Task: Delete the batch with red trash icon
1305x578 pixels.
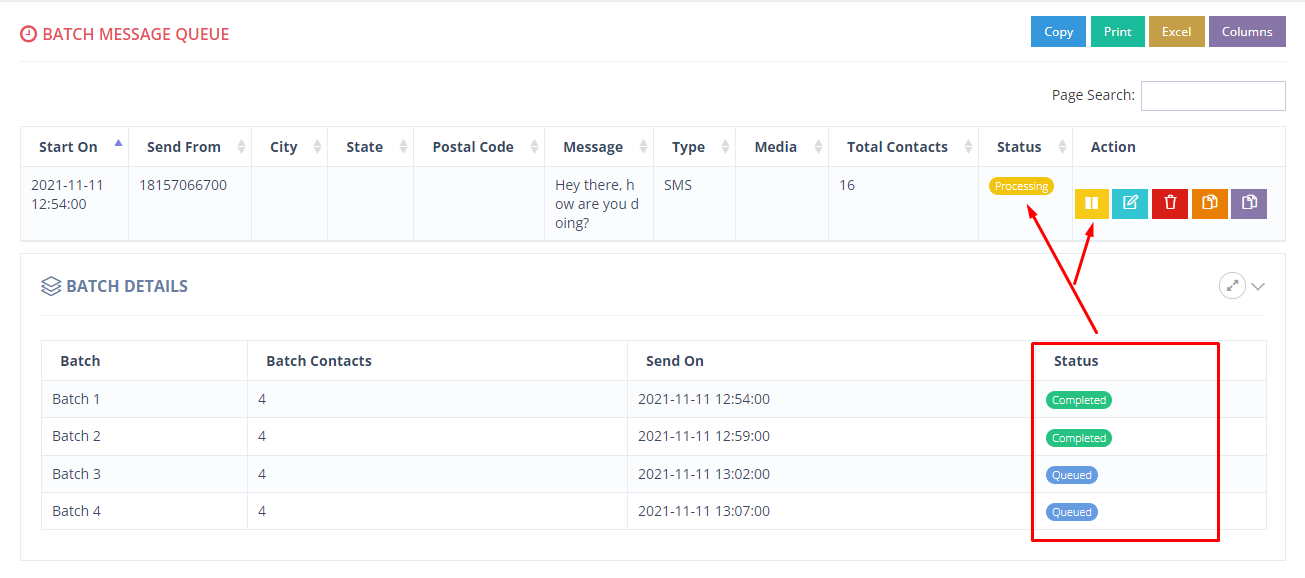Action: tap(1170, 203)
